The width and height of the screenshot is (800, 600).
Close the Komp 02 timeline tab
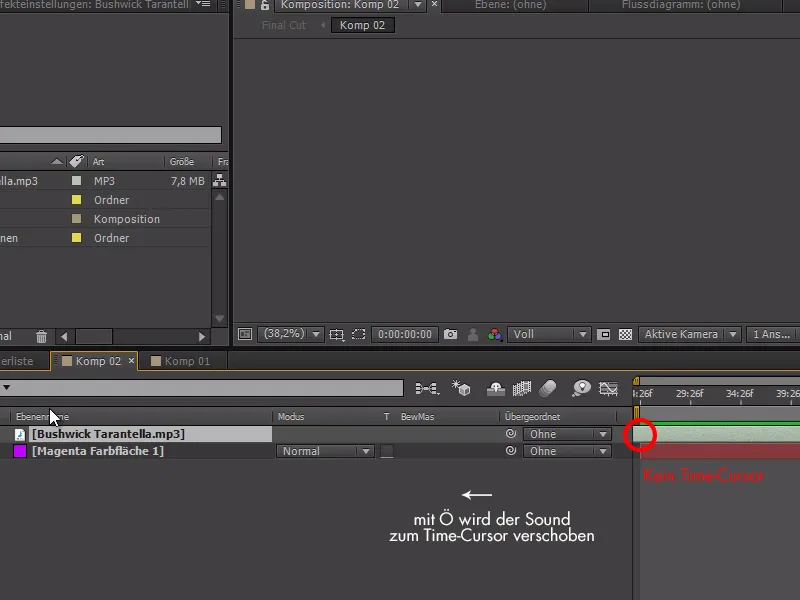click(131, 361)
